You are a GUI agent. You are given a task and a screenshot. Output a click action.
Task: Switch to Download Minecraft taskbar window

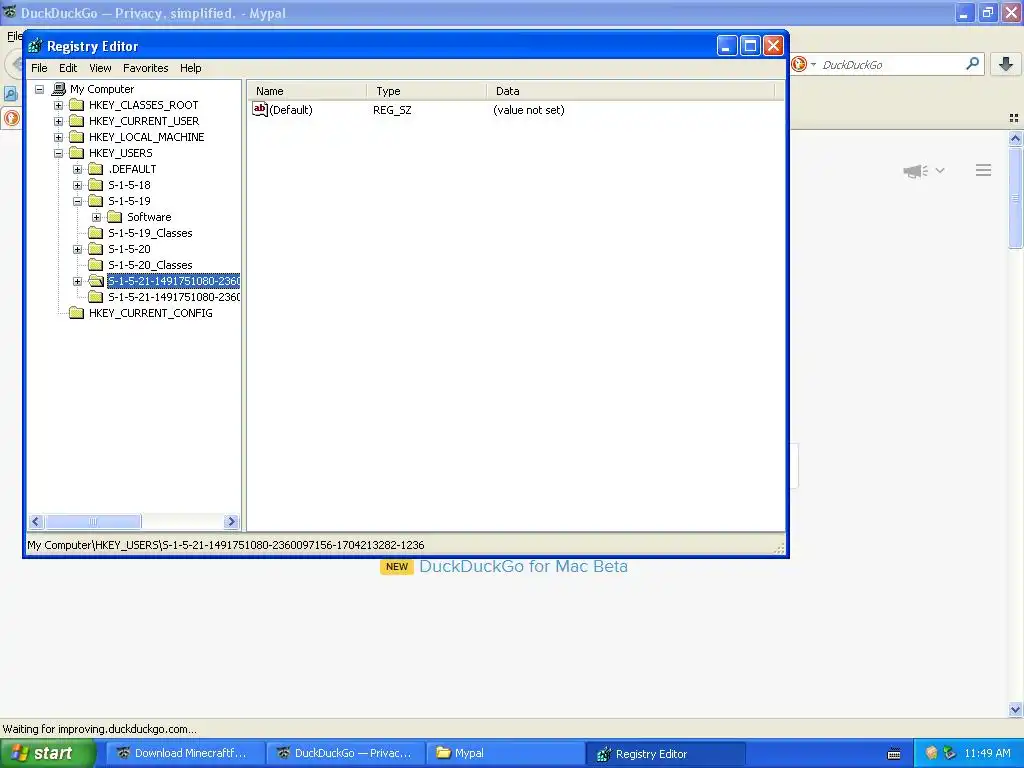185,754
